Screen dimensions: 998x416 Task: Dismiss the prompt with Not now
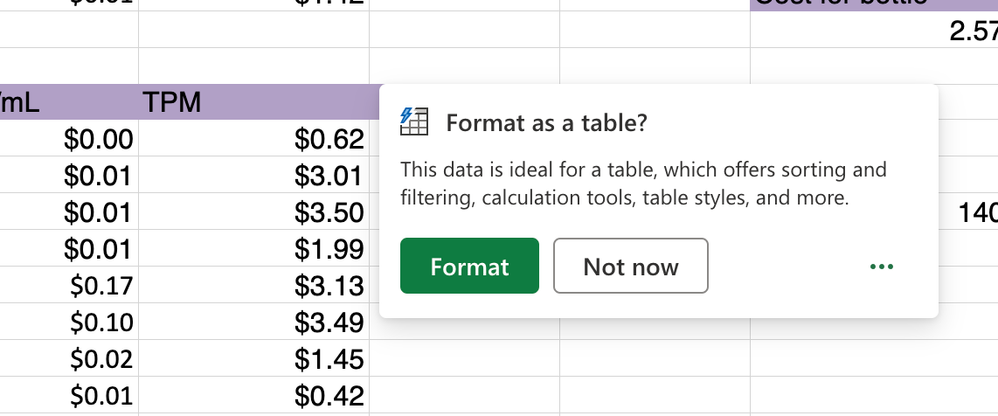coord(630,266)
